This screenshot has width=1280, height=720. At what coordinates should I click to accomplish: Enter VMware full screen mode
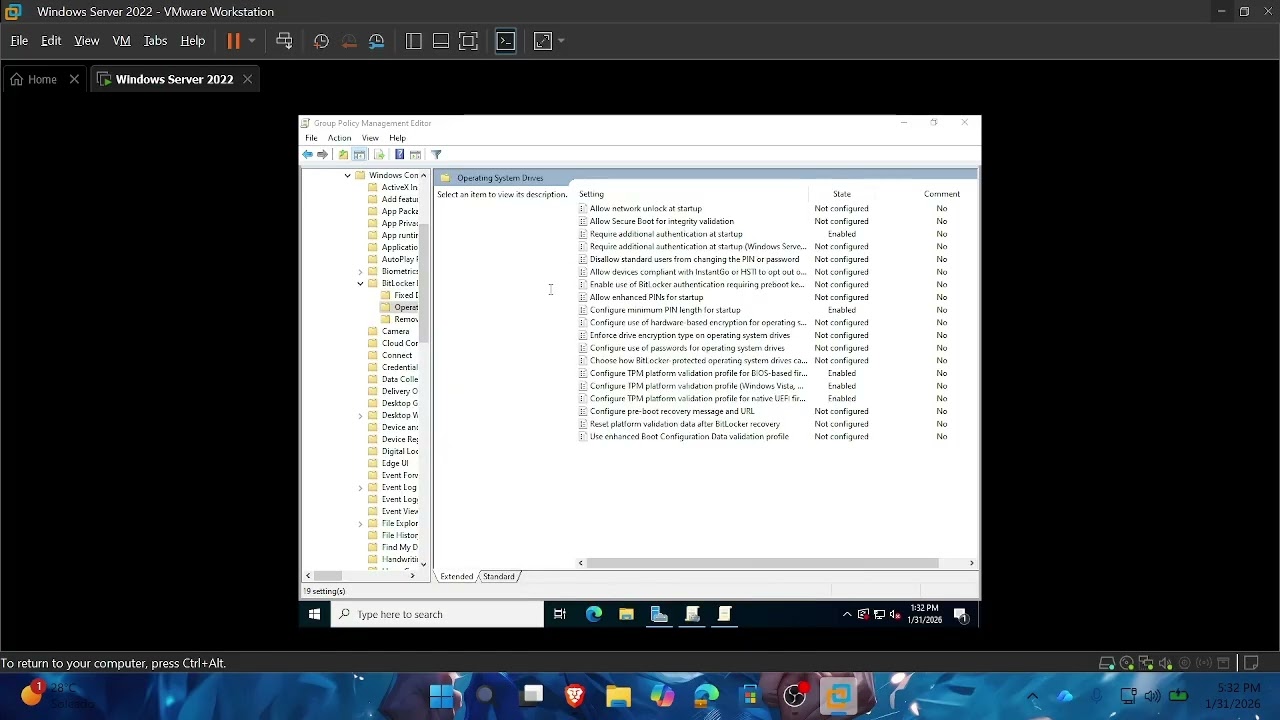point(468,41)
